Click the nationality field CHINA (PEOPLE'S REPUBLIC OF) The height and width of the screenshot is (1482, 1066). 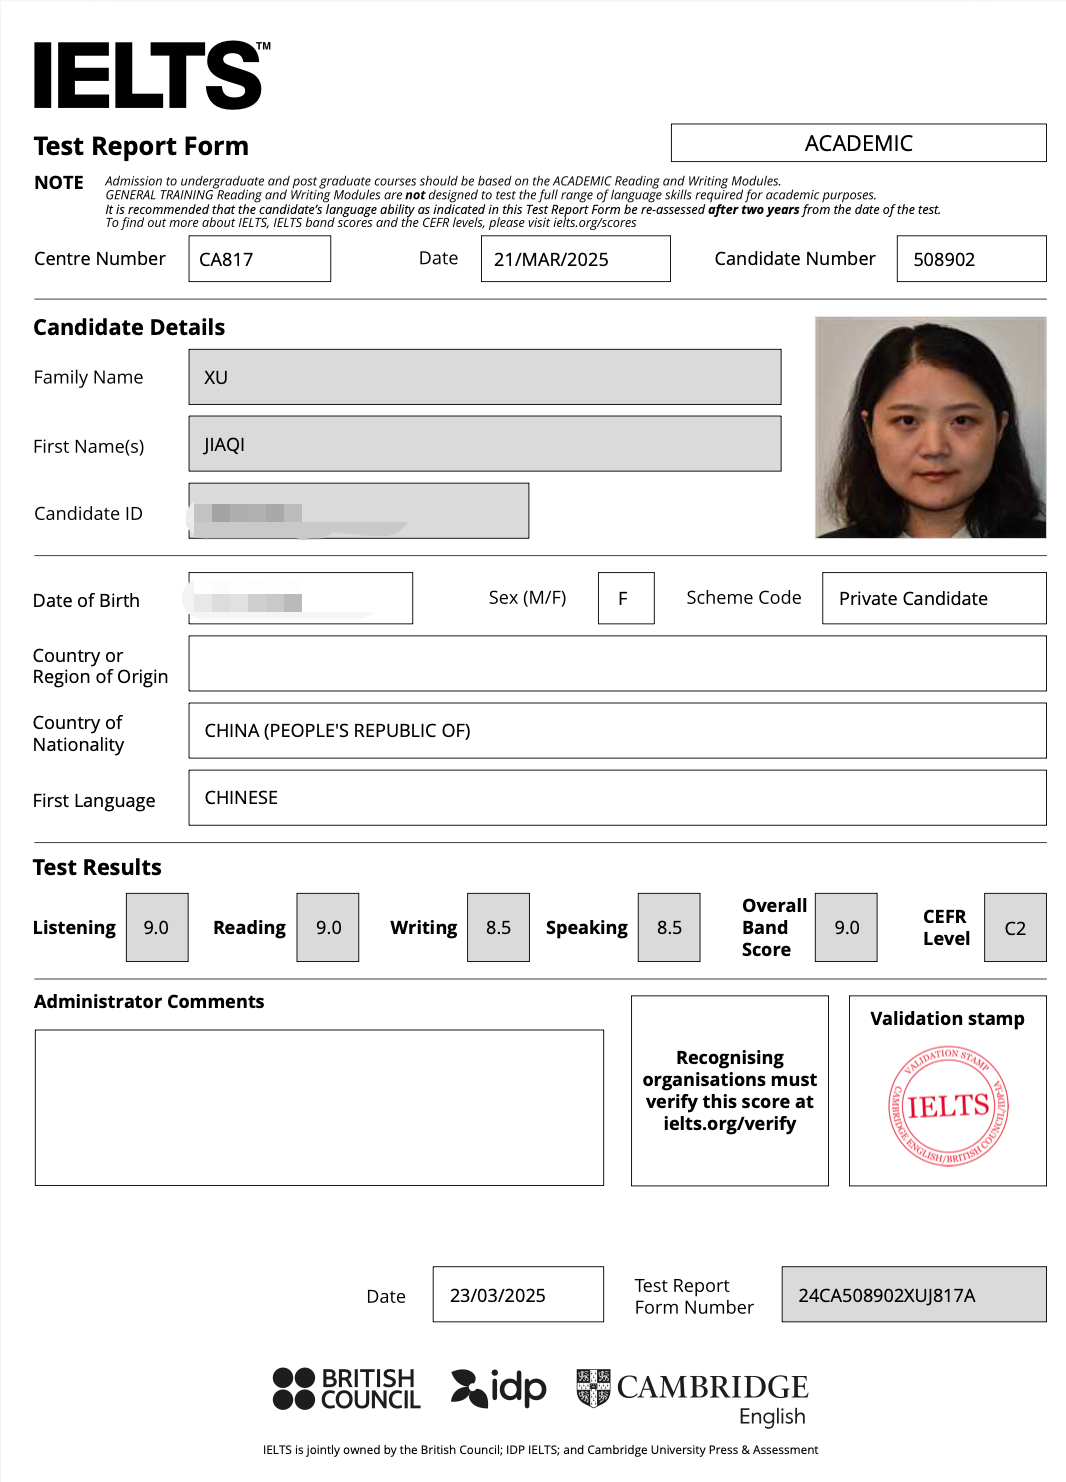click(x=618, y=731)
